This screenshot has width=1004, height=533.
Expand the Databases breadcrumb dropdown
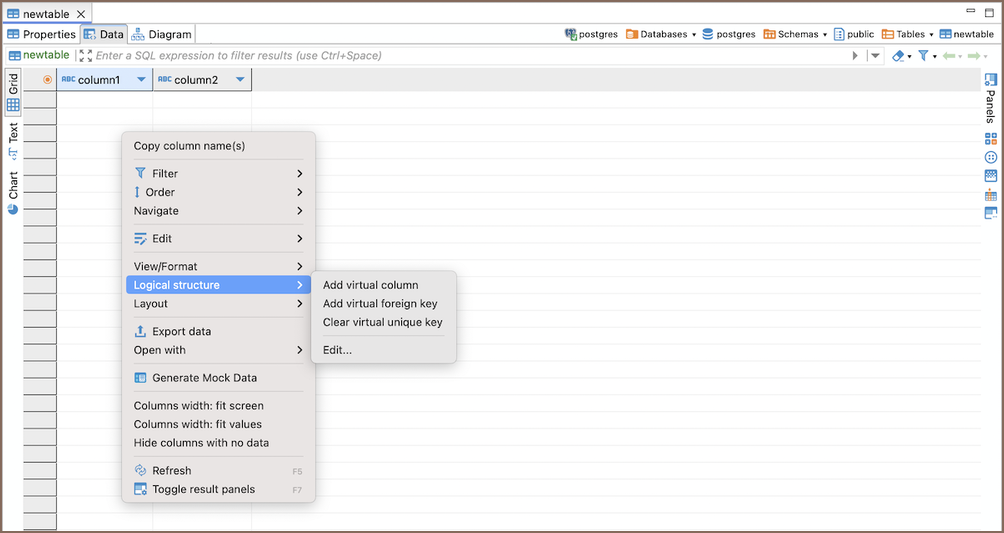694,34
